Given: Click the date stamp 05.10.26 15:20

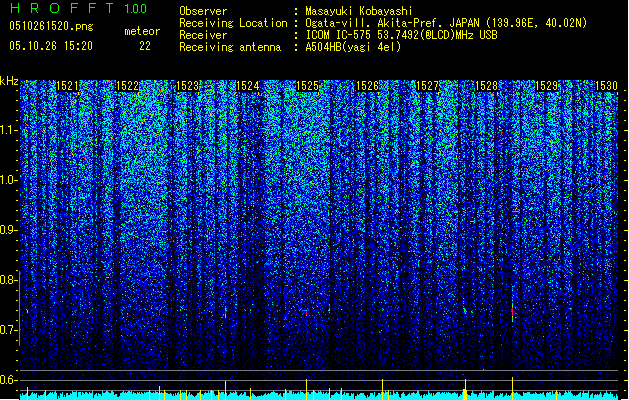Looking at the screenshot, I should [51, 46].
